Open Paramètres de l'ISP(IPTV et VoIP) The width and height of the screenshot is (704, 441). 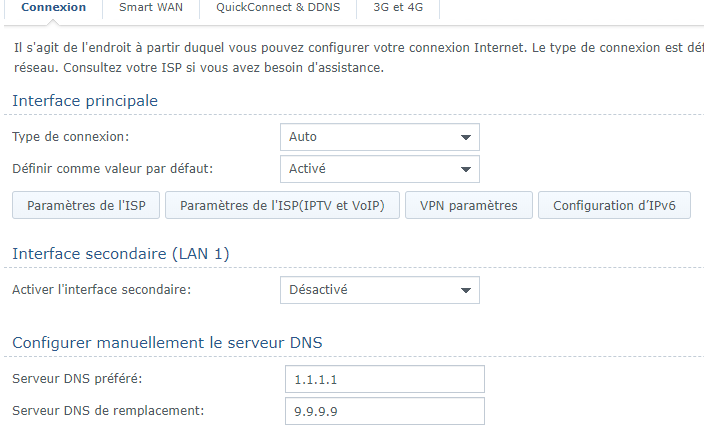coord(282,205)
